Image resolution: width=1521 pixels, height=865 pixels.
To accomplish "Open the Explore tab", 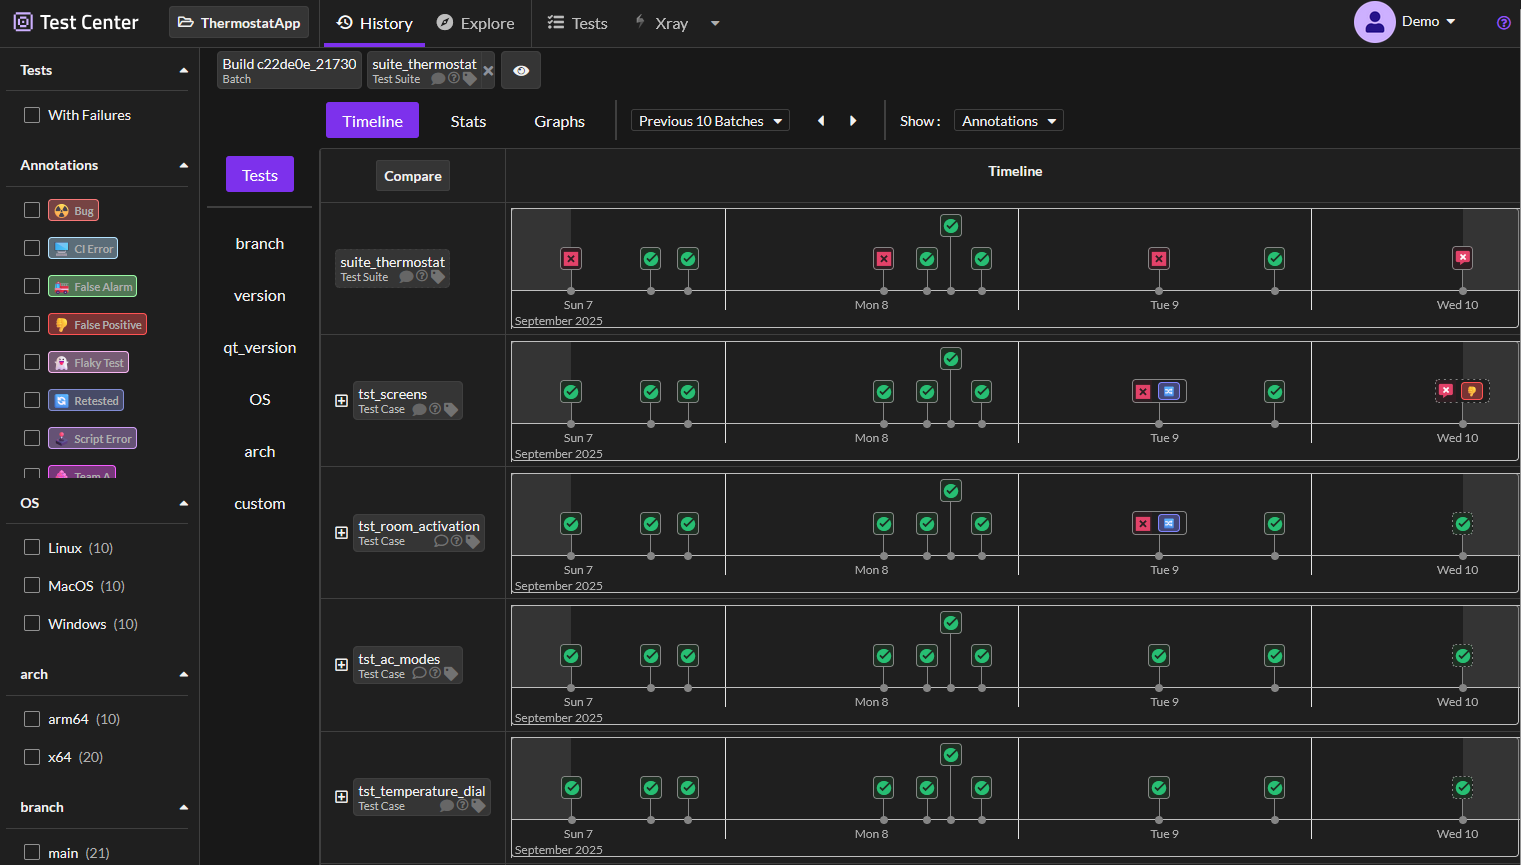I will (476, 23).
